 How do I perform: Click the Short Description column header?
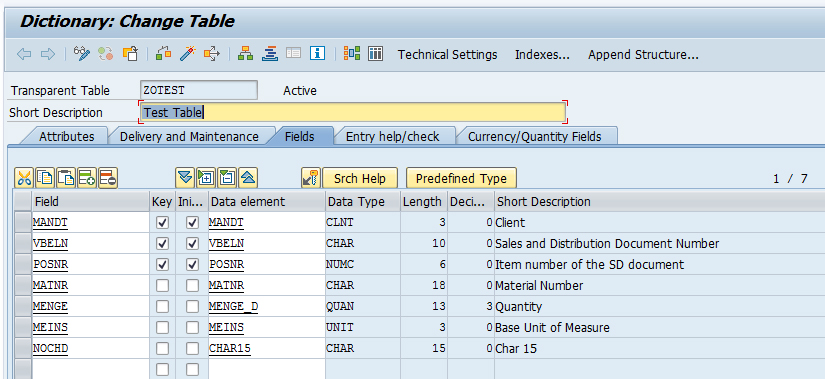point(659,202)
